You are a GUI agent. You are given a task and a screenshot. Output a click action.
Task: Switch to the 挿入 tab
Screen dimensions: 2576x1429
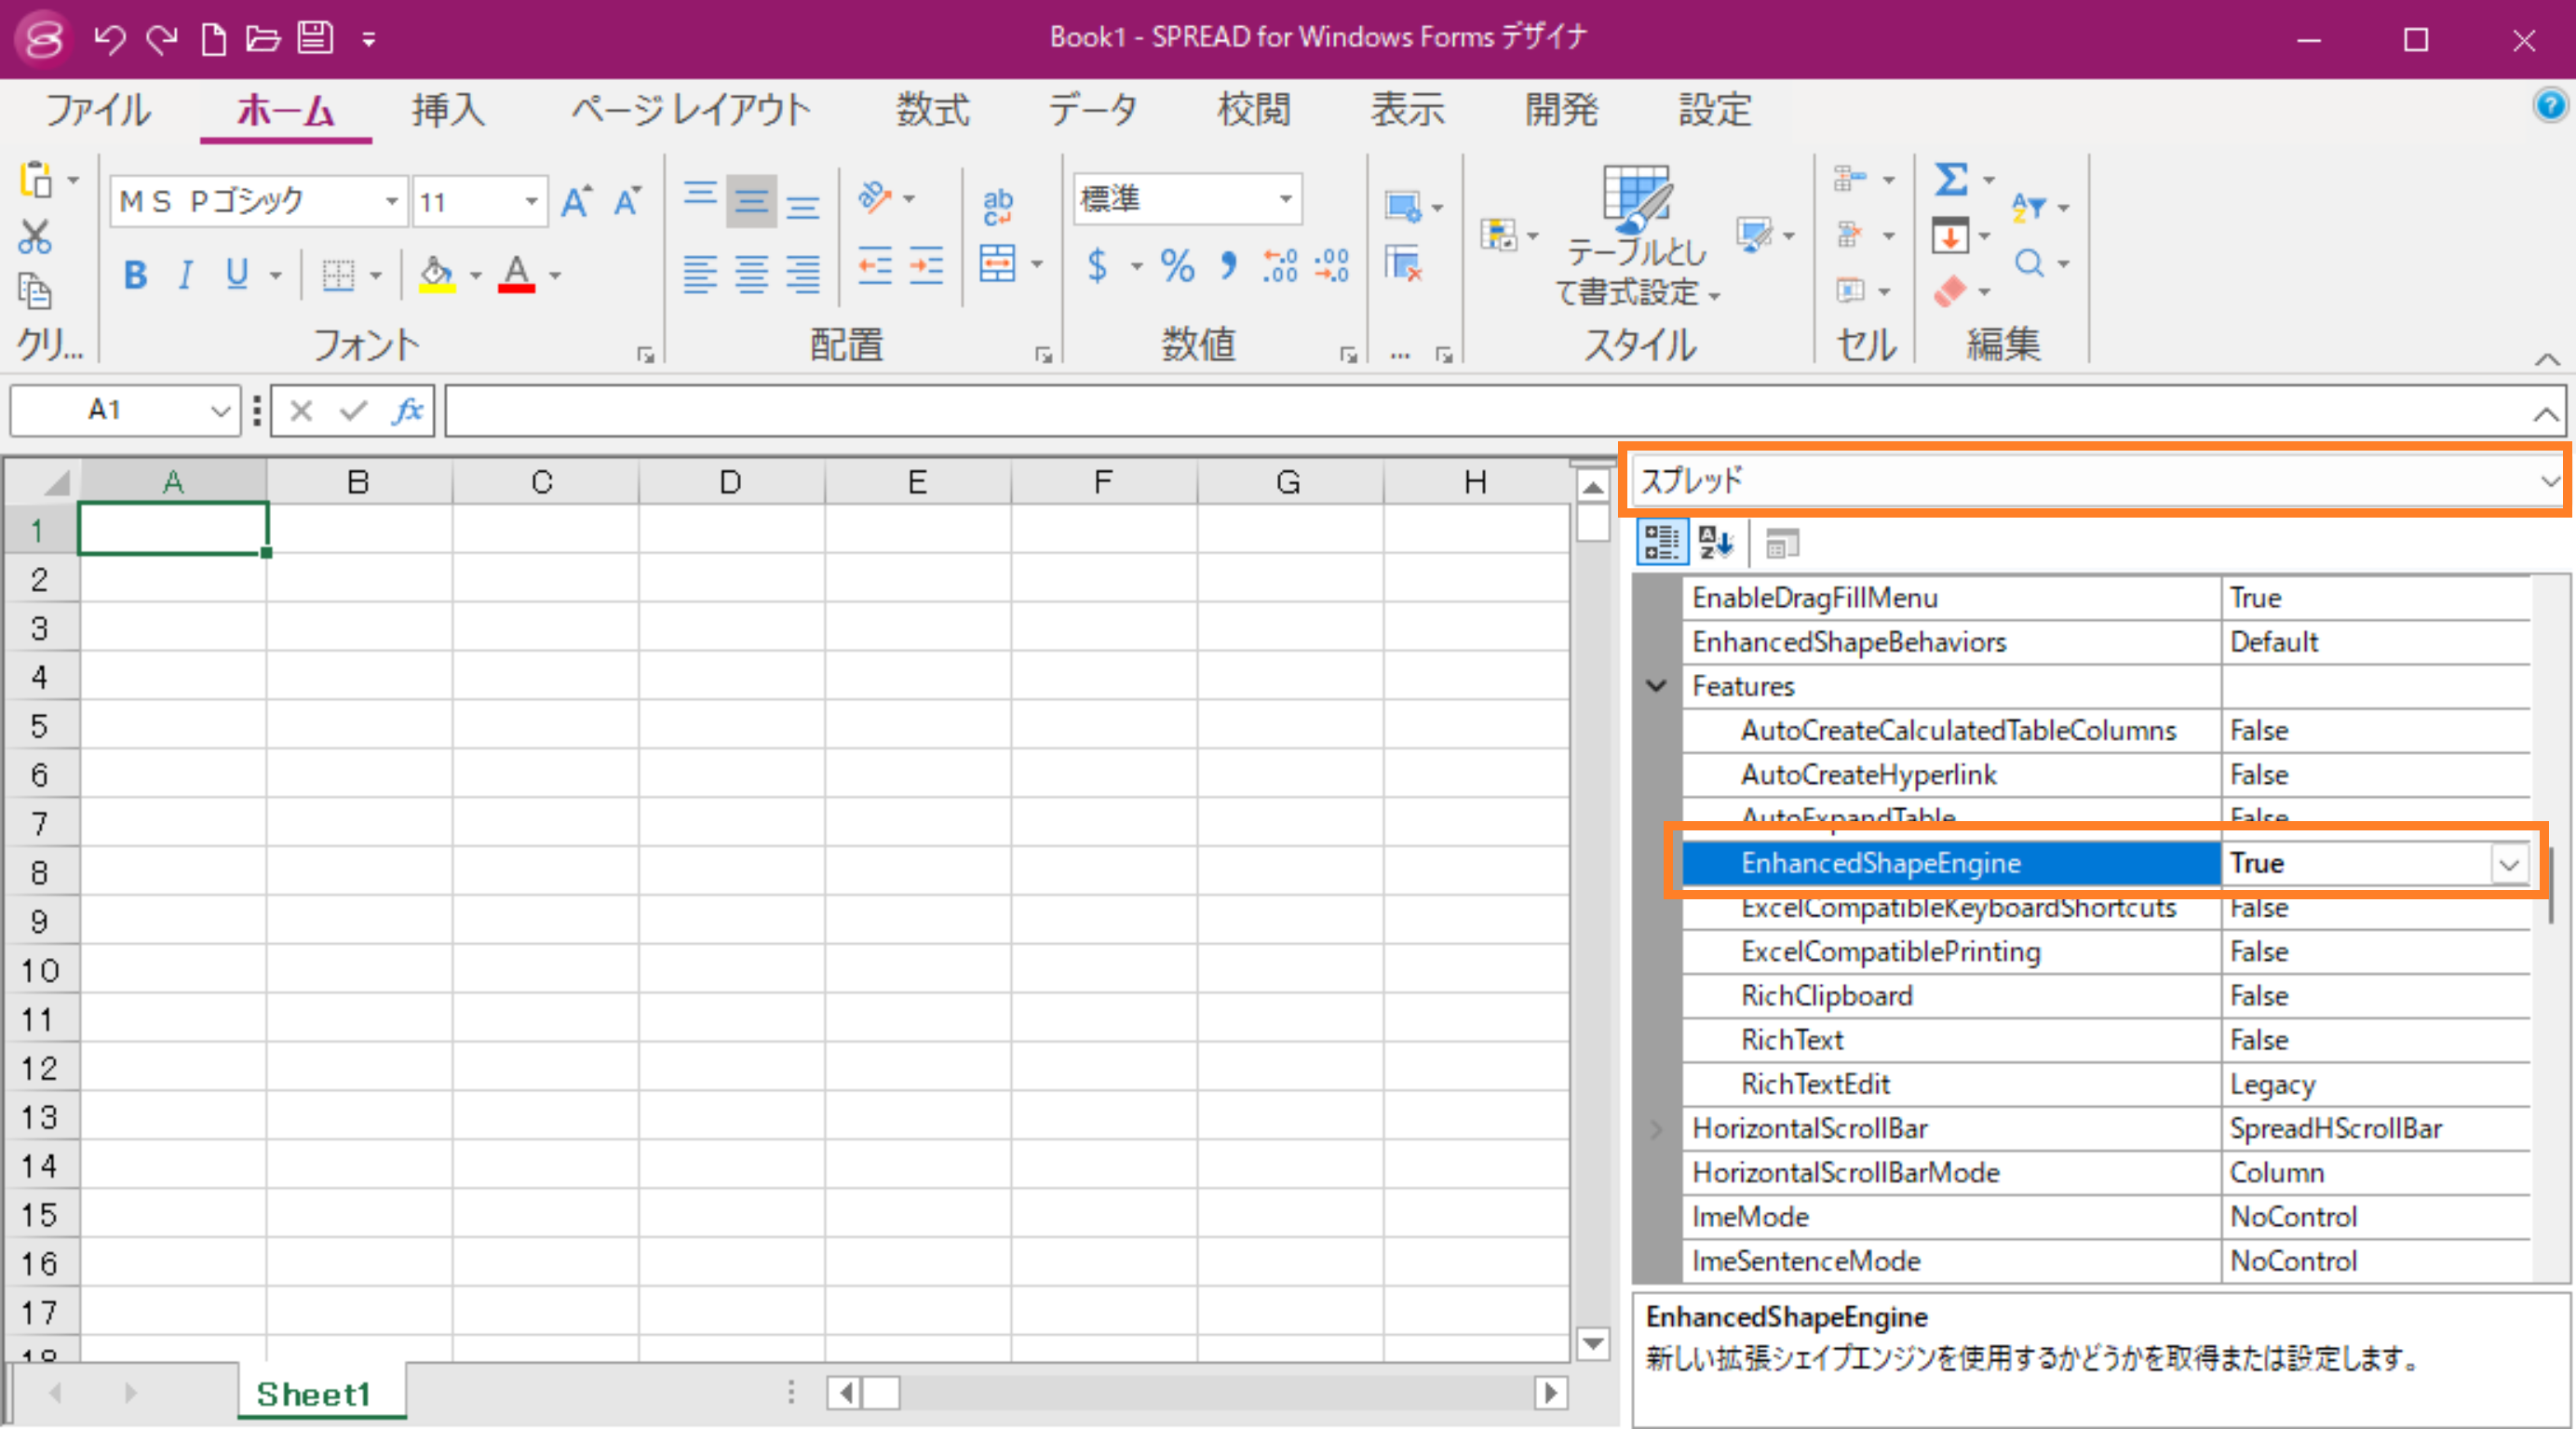[x=448, y=109]
